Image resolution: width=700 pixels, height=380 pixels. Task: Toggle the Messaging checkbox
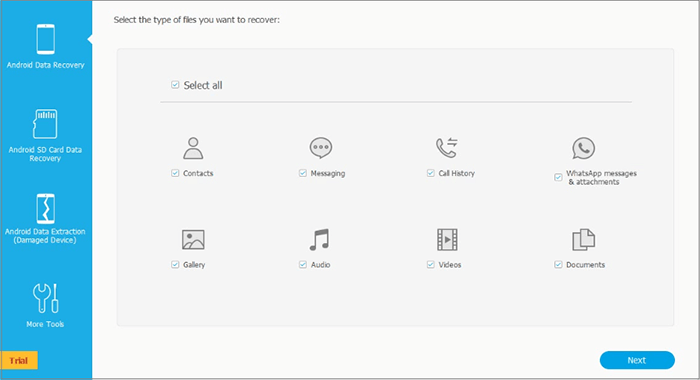pos(303,173)
